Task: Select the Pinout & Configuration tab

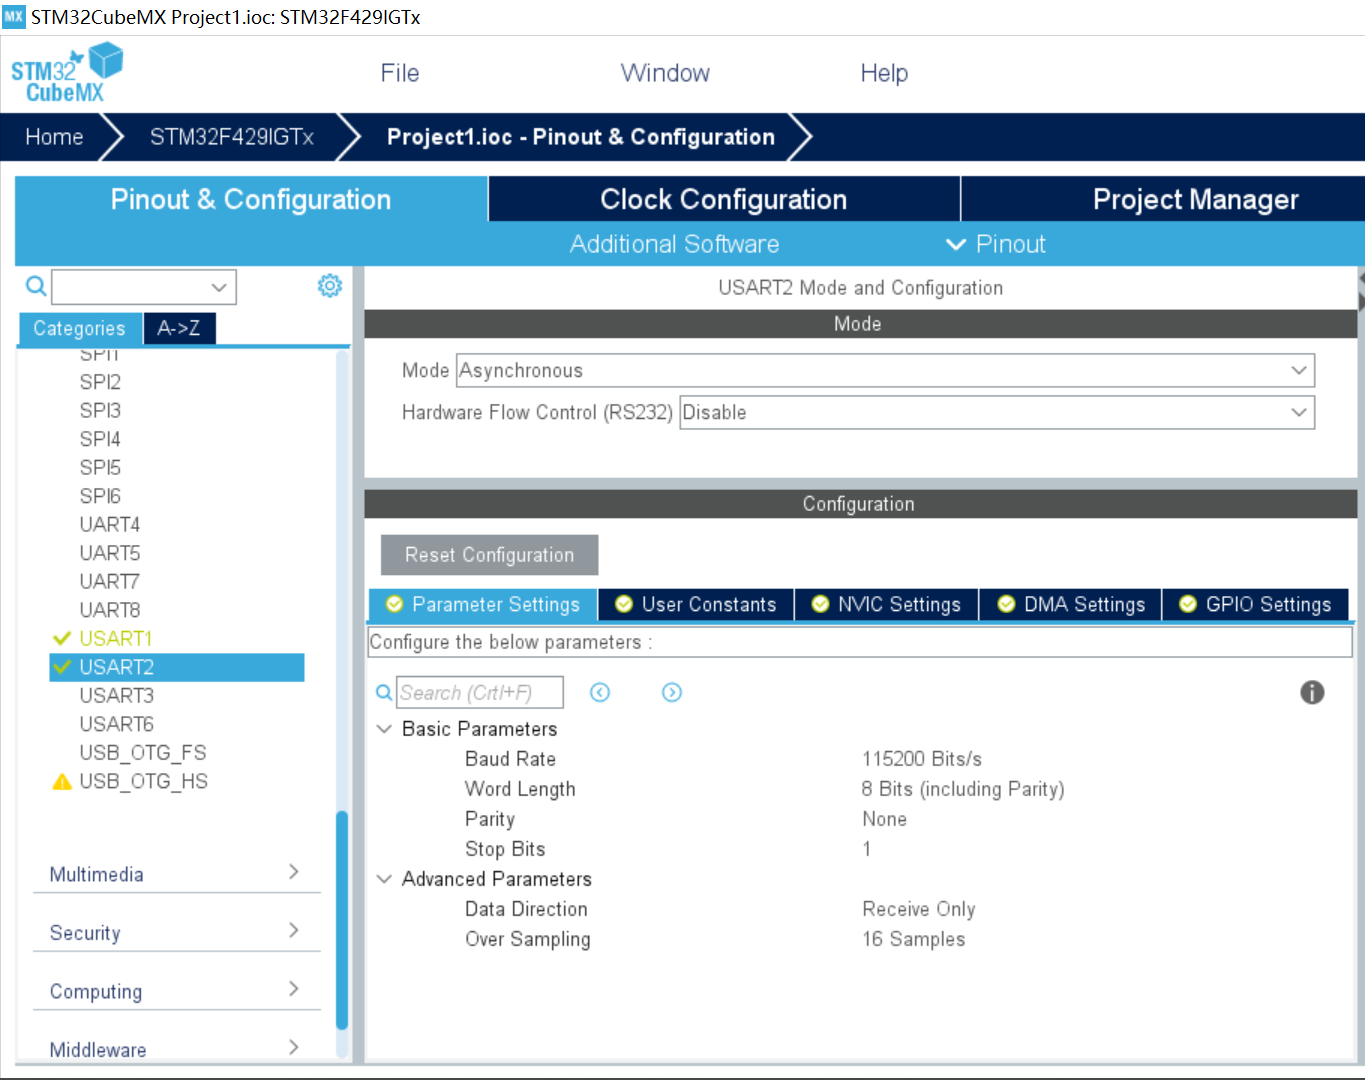Action: pos(251,199)
